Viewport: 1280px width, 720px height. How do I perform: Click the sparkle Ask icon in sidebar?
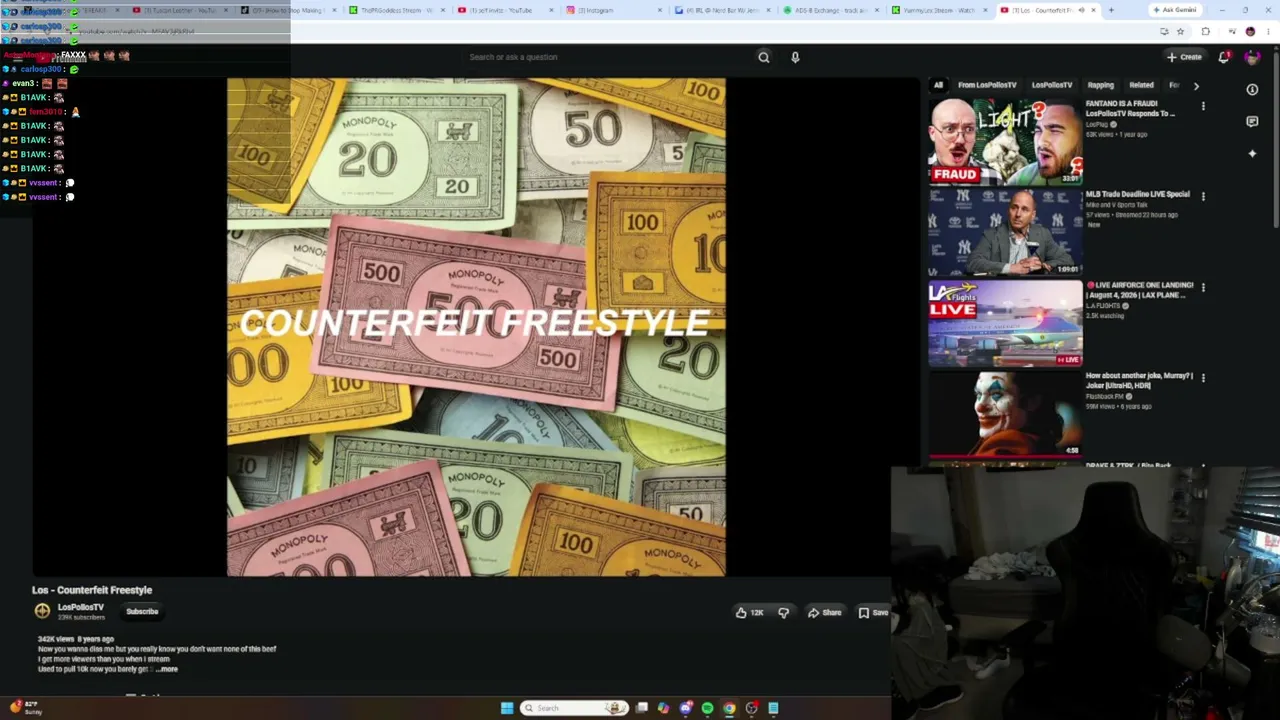coord(1252,154)
